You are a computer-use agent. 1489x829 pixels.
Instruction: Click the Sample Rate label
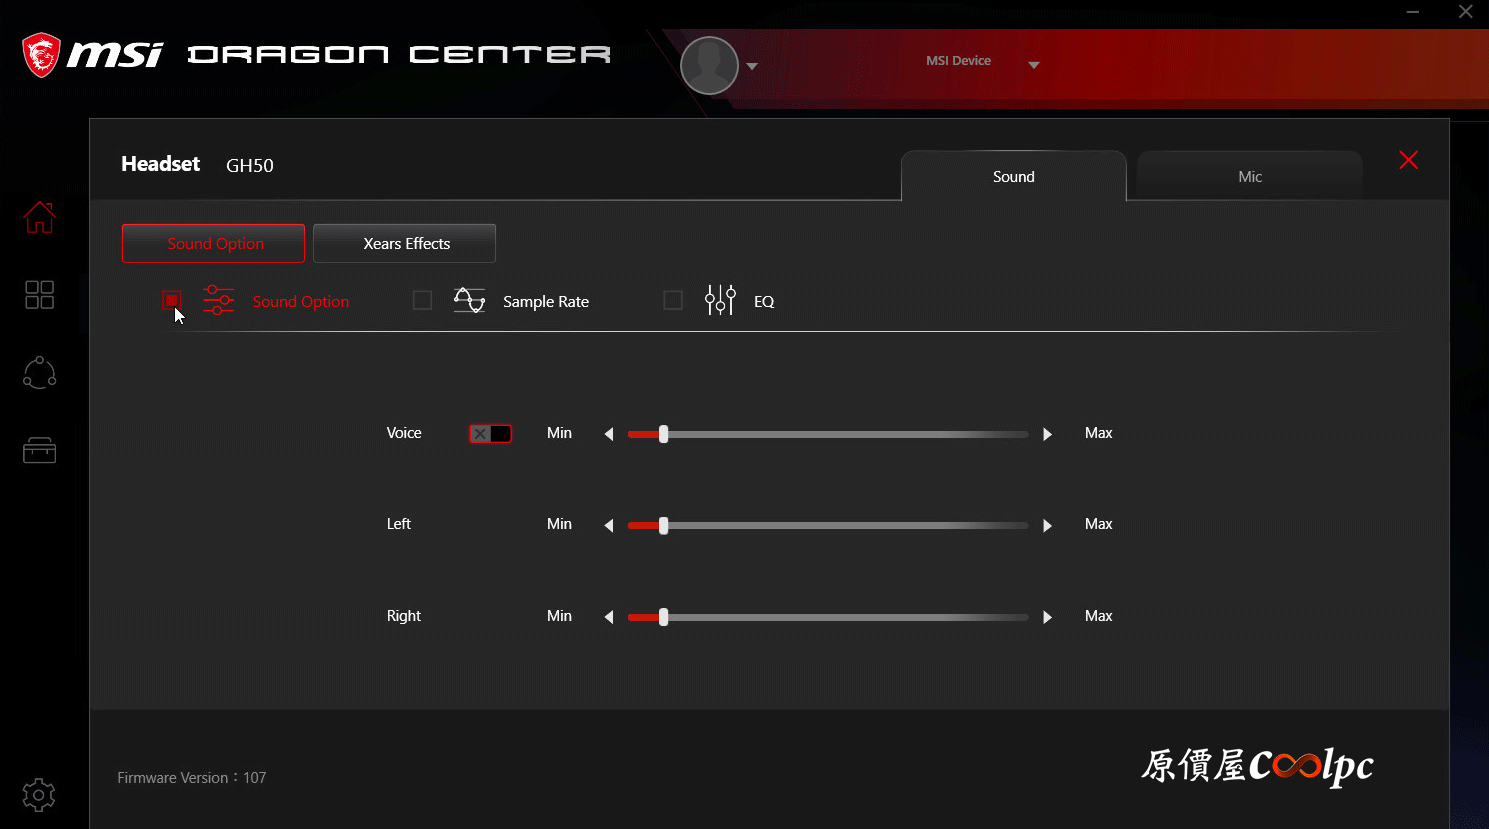546,301
